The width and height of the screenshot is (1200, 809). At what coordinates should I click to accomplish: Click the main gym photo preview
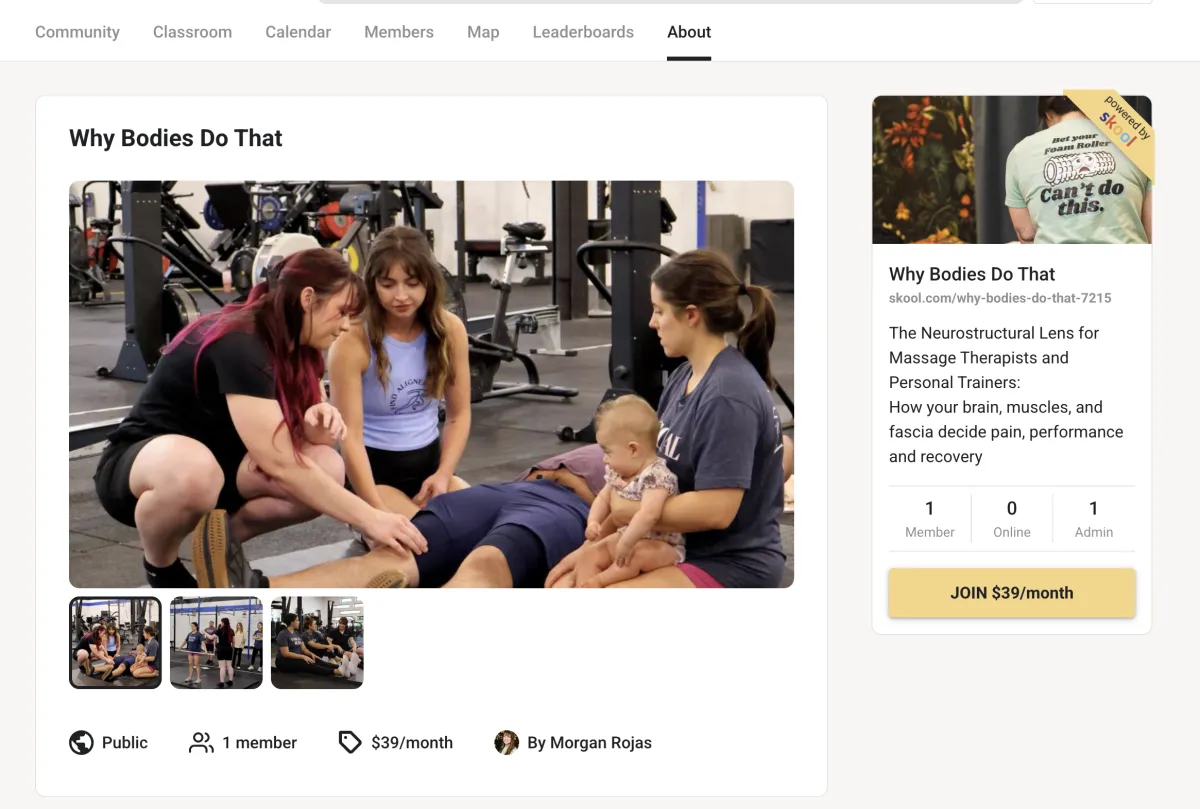click(431, 384)
